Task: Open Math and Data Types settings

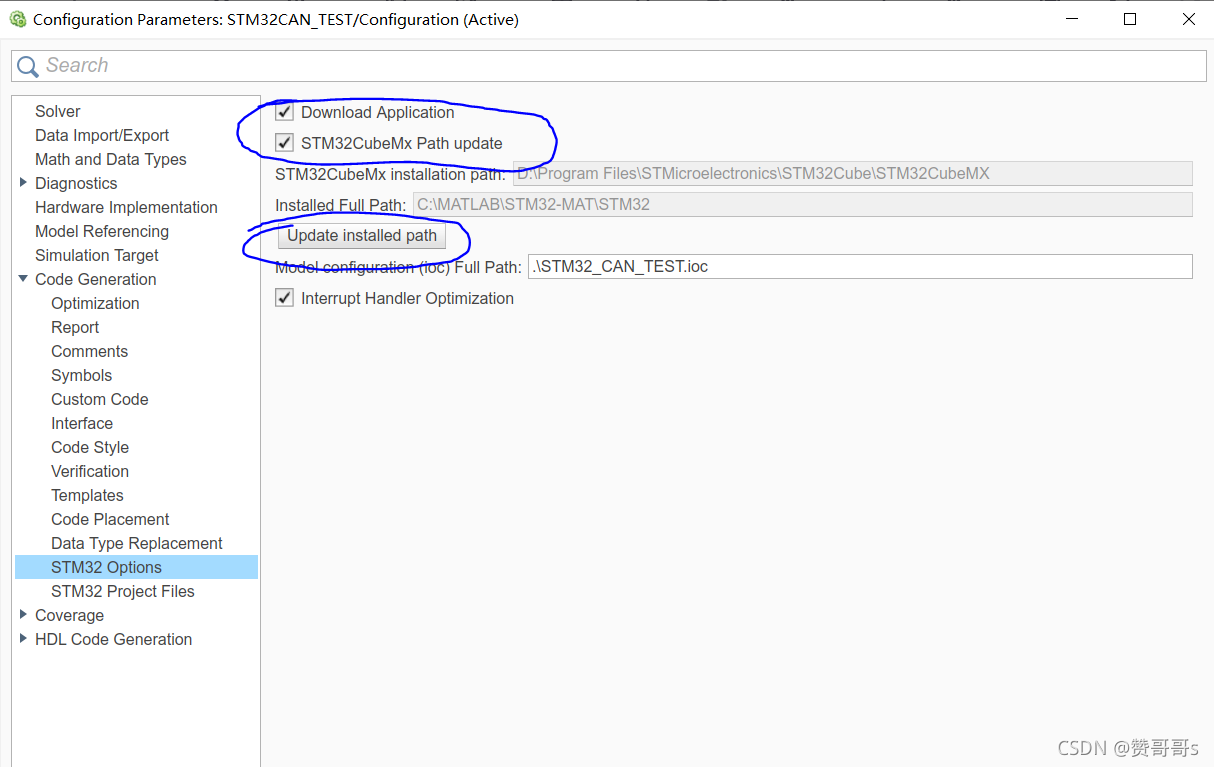Action: click(110, 159)
